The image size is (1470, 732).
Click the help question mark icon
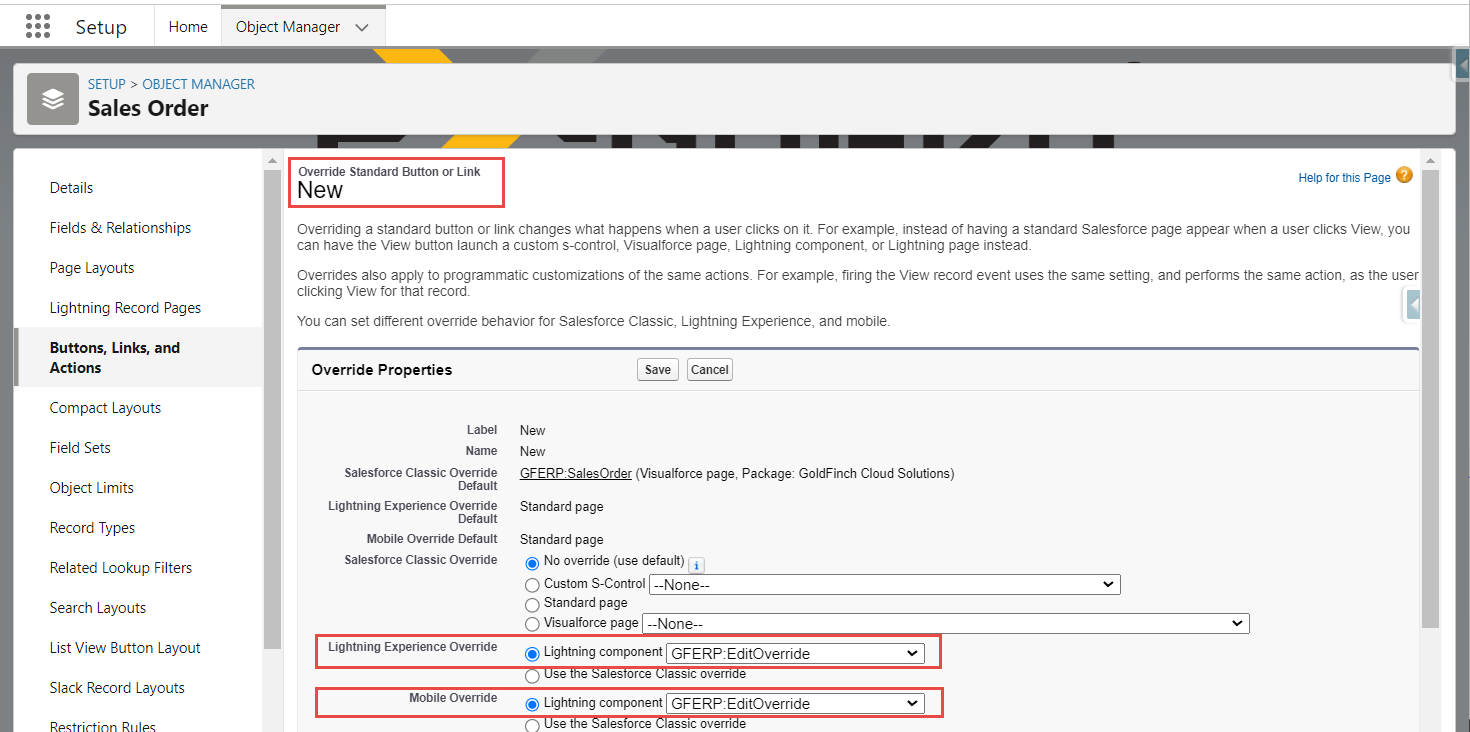(x=1404, y=175)
